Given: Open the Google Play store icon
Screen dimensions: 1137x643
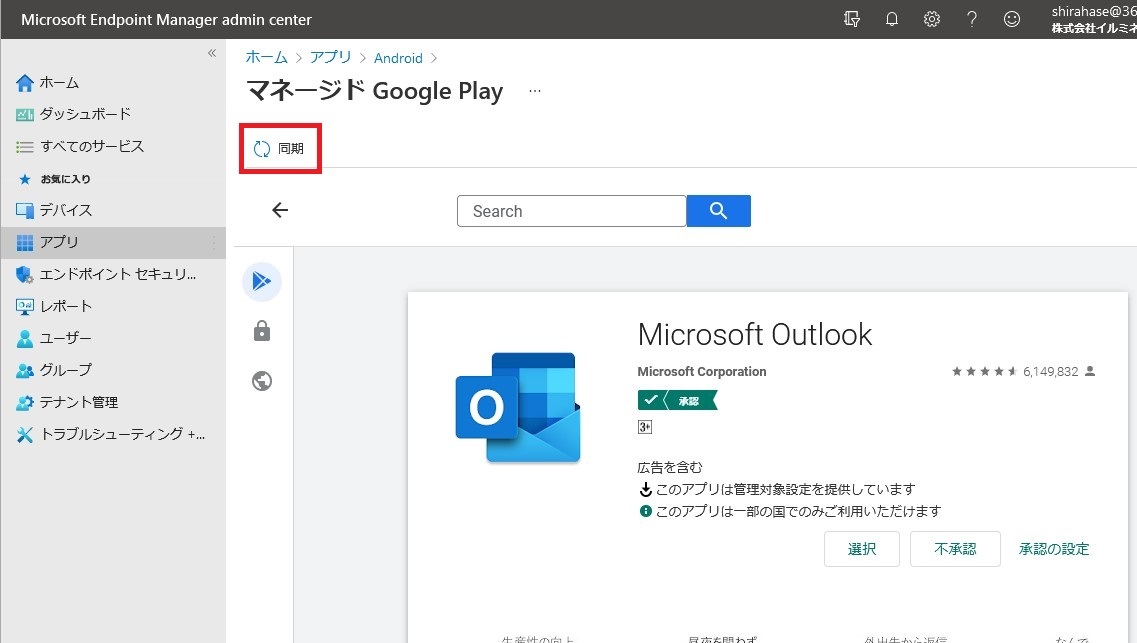Looking at the screenshot, I should pos(262,281).
